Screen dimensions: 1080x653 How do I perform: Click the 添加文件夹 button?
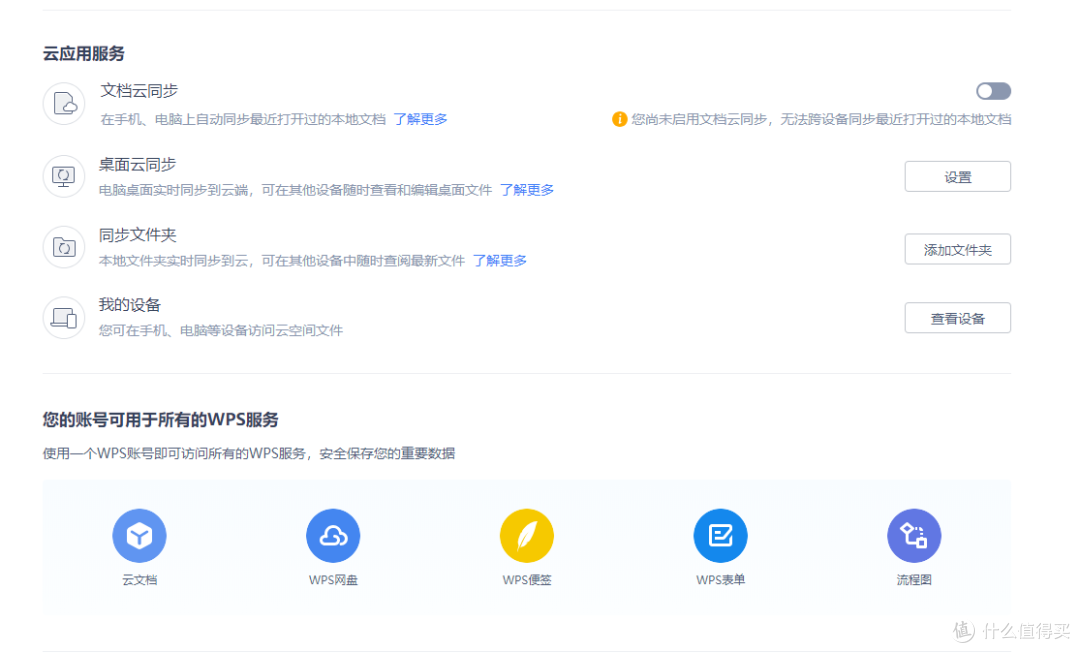pos(957,249)
